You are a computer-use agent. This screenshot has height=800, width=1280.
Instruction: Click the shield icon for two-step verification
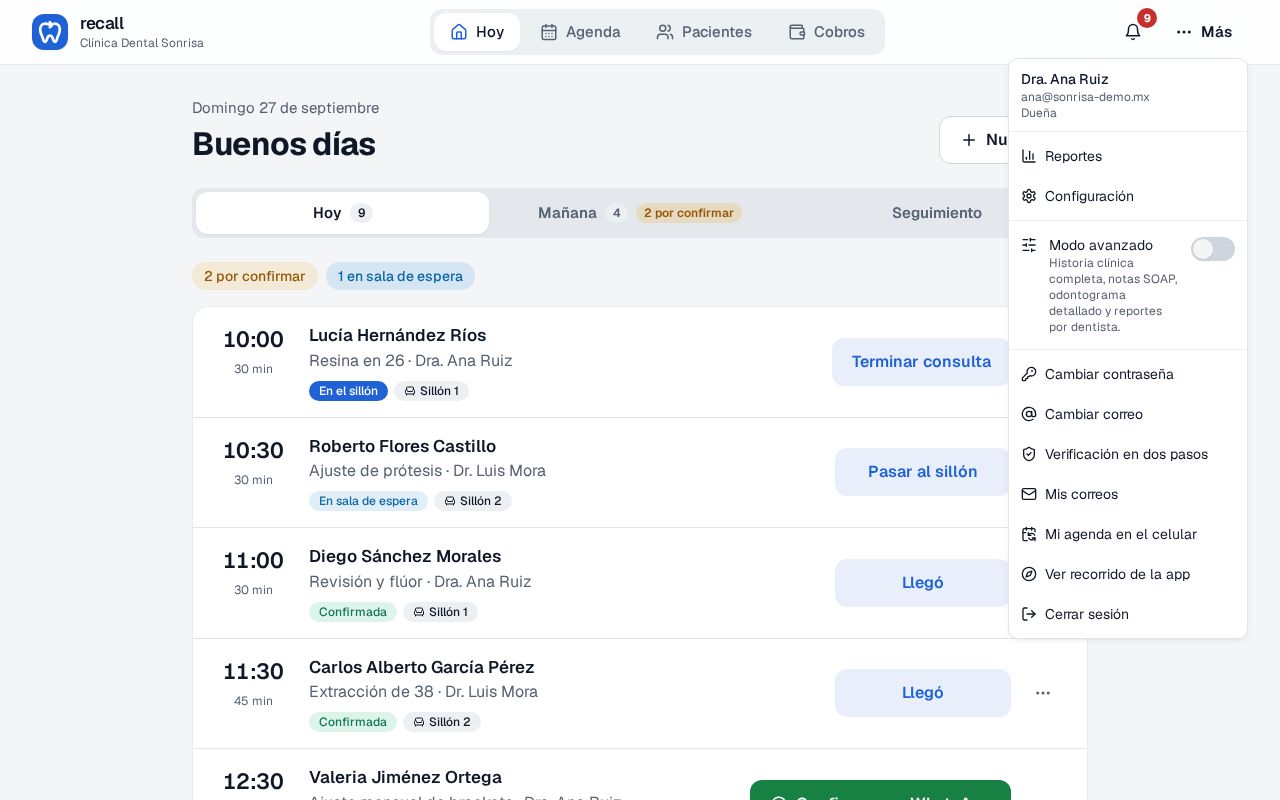1029,454
